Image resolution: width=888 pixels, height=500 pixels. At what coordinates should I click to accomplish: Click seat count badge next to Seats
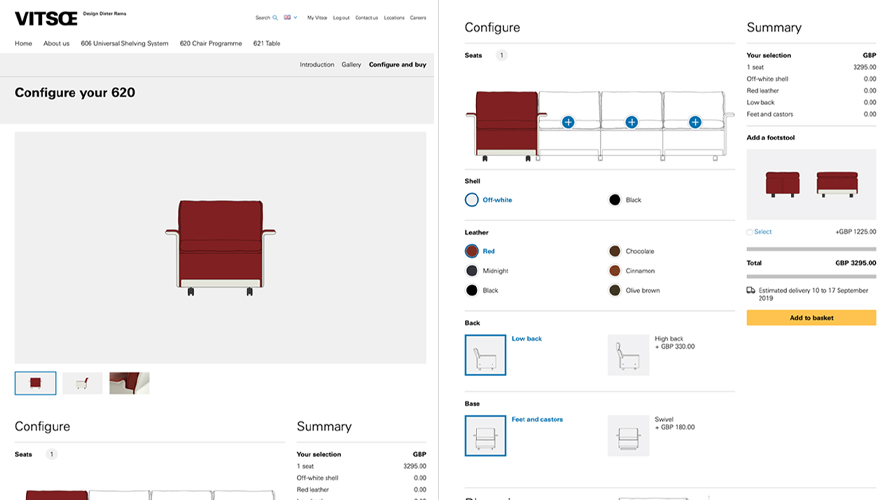pos(501,55)
